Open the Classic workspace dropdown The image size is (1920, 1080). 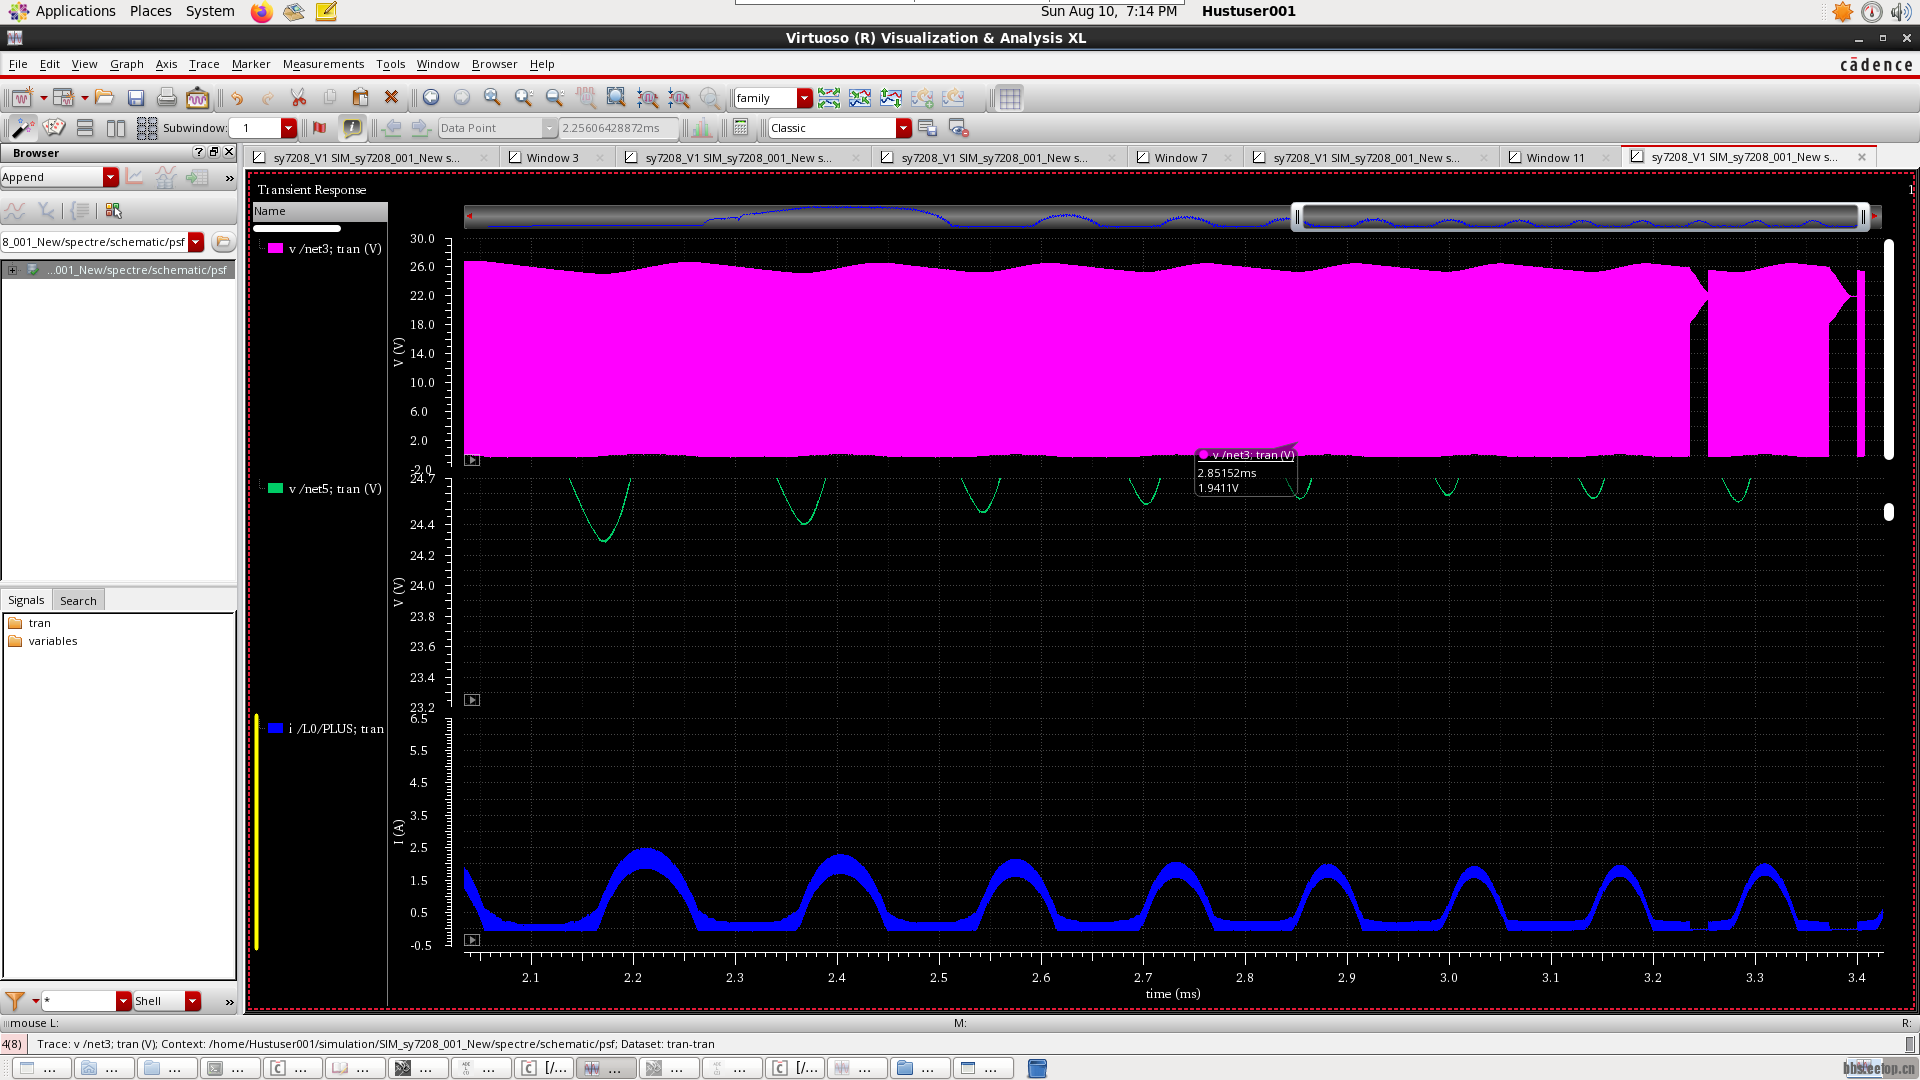904,128
